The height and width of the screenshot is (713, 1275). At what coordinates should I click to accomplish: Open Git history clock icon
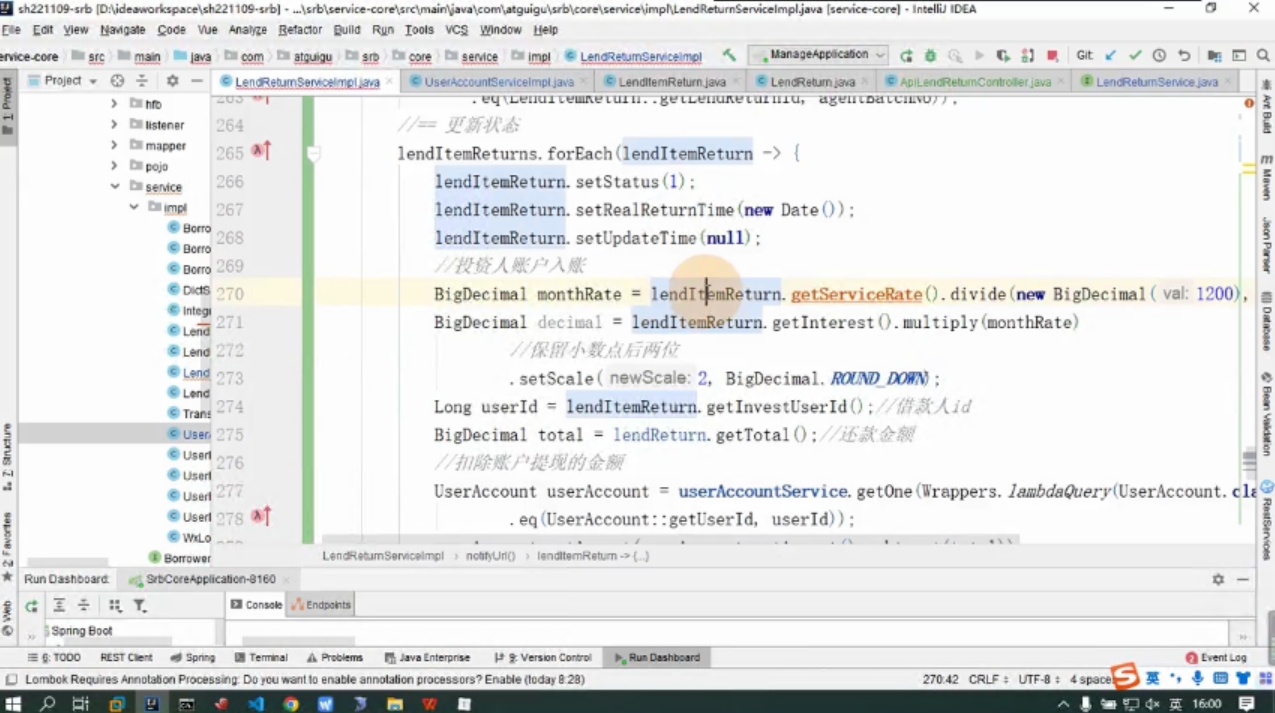[x=1159, y=56]
